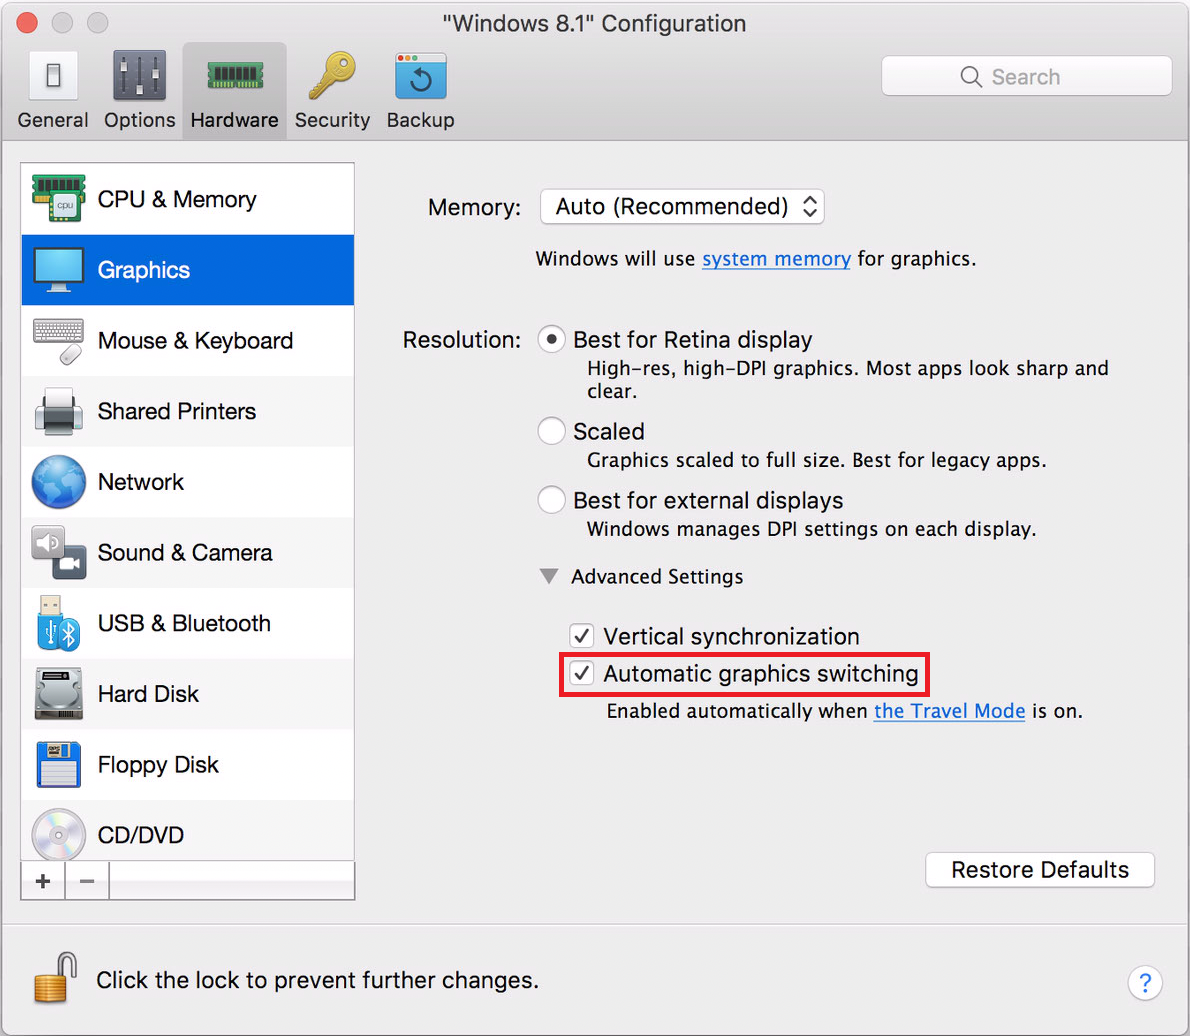The image size is (1190, 1036).
Task: Open the CPU & Memory settings
Action: tap(177, 200)
